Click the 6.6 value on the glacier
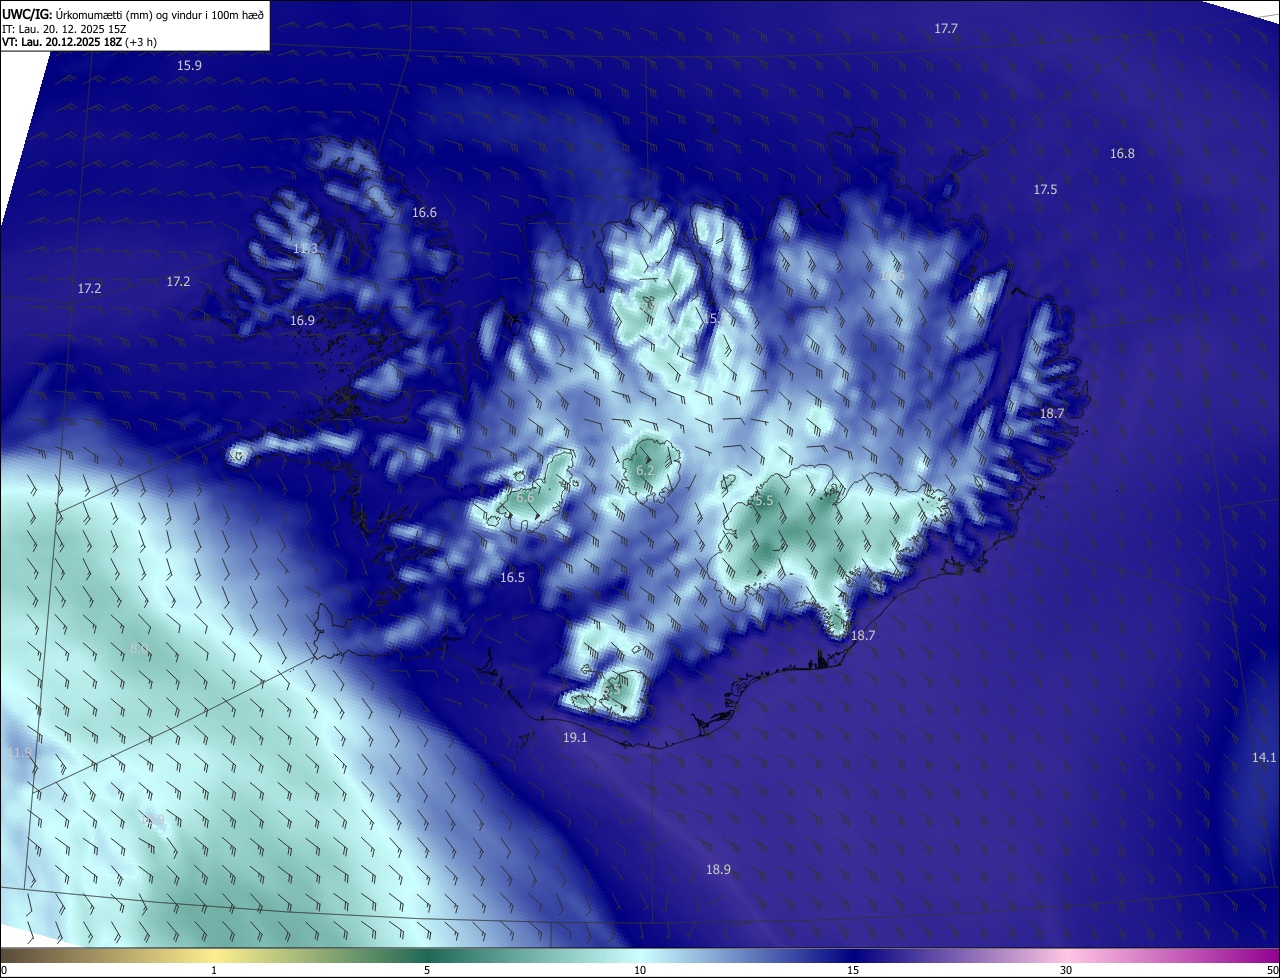Screen dimensions: 1280x978 coord(525,498)
